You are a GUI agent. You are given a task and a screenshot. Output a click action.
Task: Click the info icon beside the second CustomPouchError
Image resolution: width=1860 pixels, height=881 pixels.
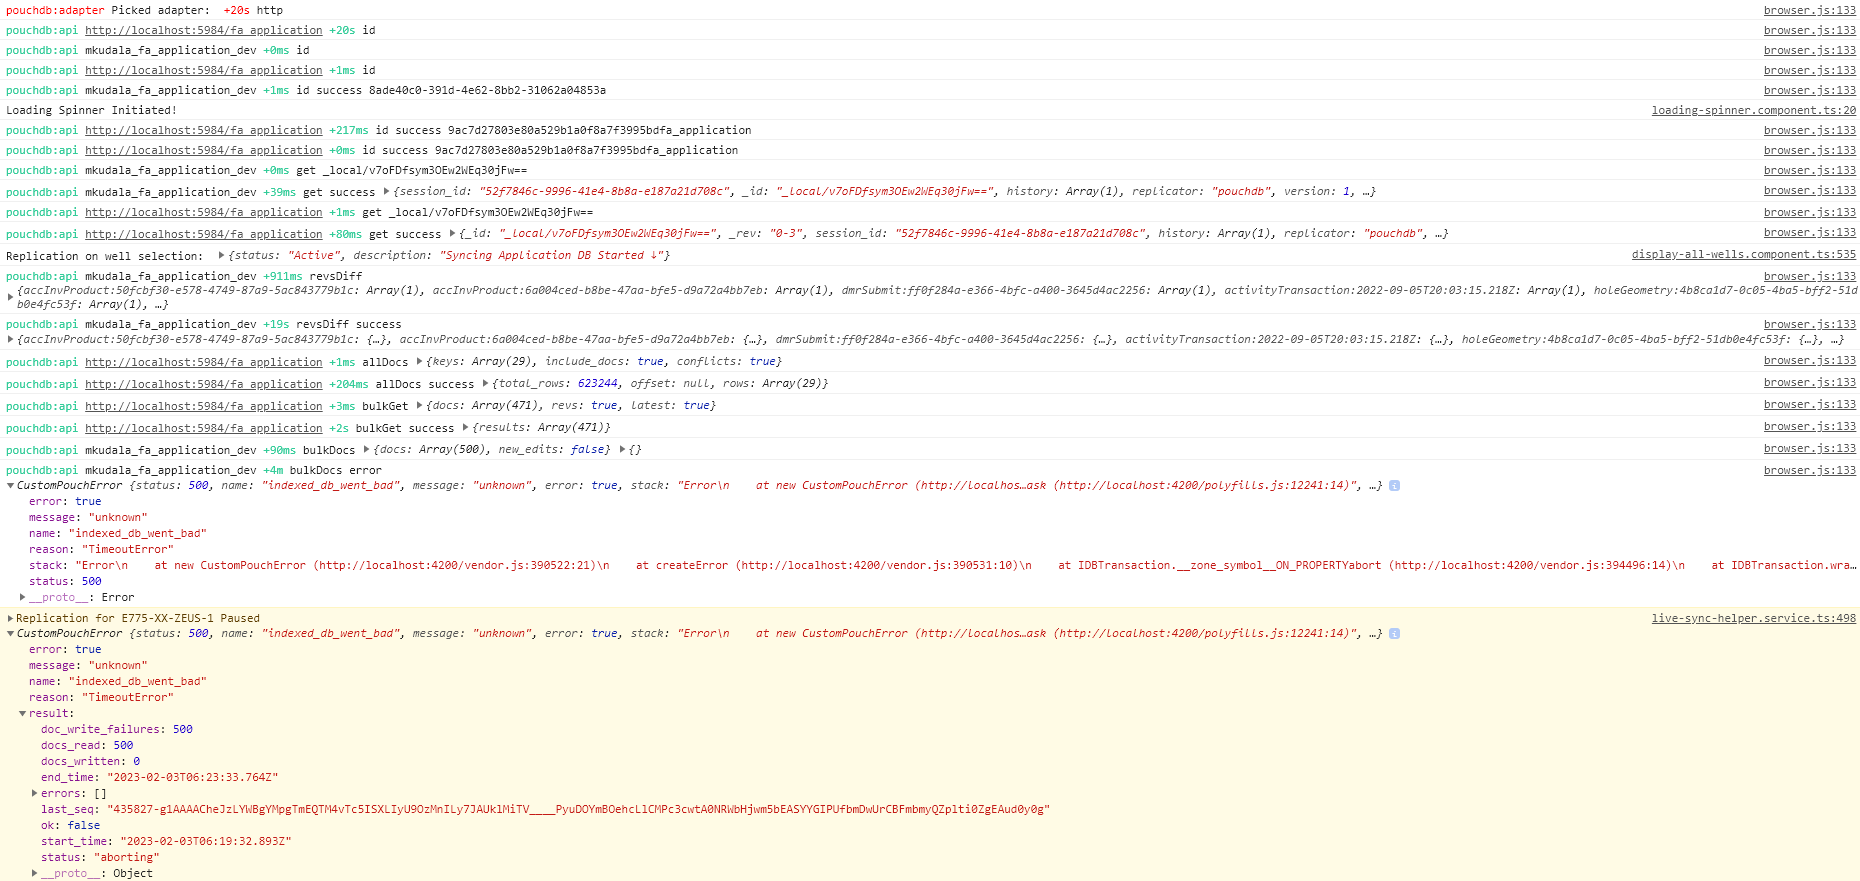[1394, 634]
